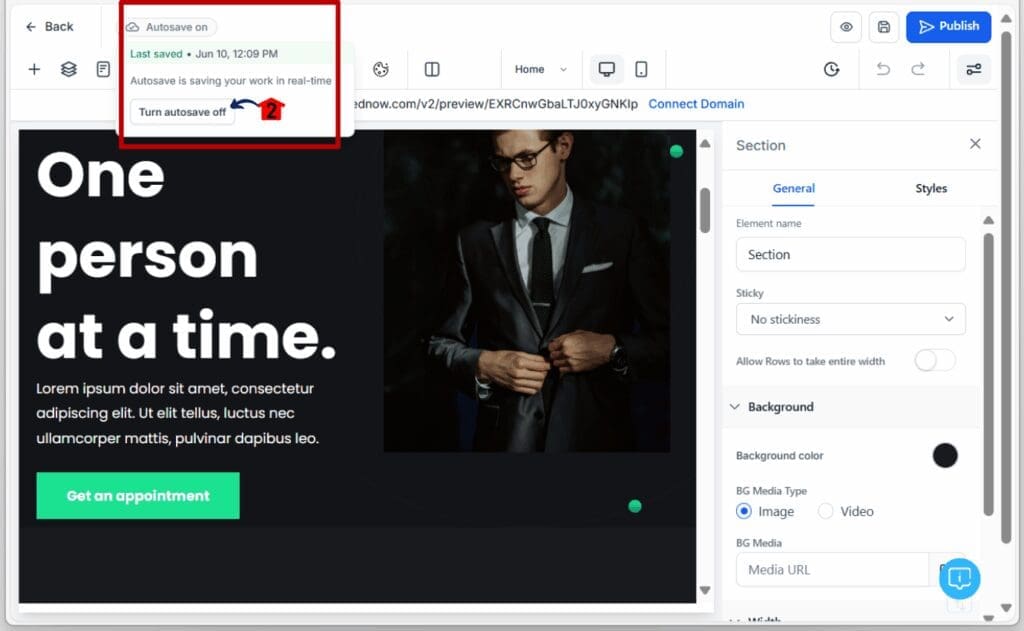Click the split layout columns icon
Screen dimensions: 1024x631
point(432,69)
